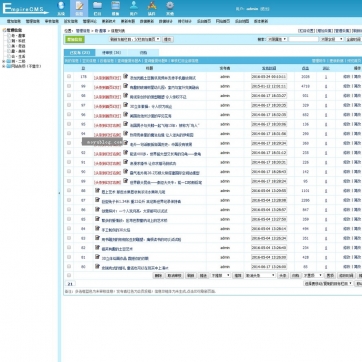Click the edit icon in row ID 90
362x362 pixels.
pos(126,171)
